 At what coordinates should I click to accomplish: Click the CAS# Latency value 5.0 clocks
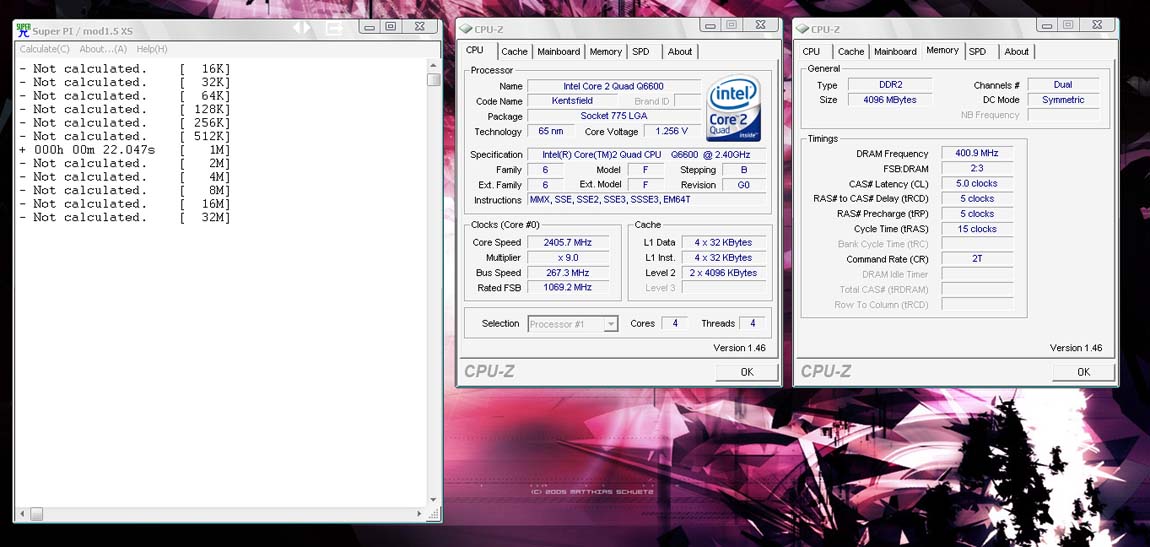[977, 183]
